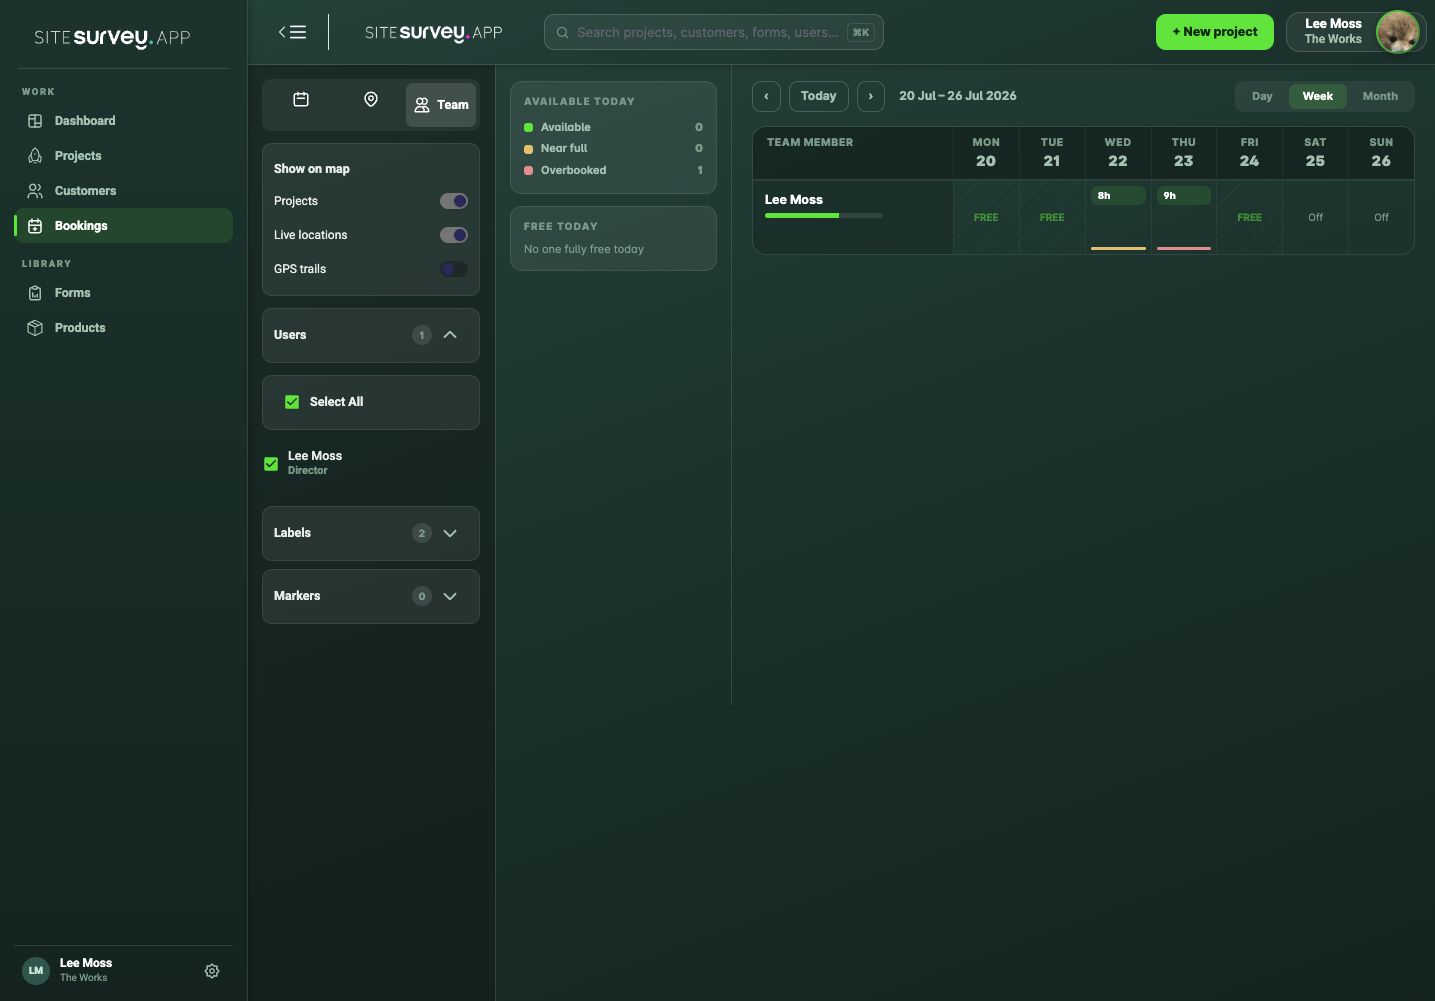Click Tuesday 21 FREE cell
Screen dimensions: 1435x1001
point(1052,217)
